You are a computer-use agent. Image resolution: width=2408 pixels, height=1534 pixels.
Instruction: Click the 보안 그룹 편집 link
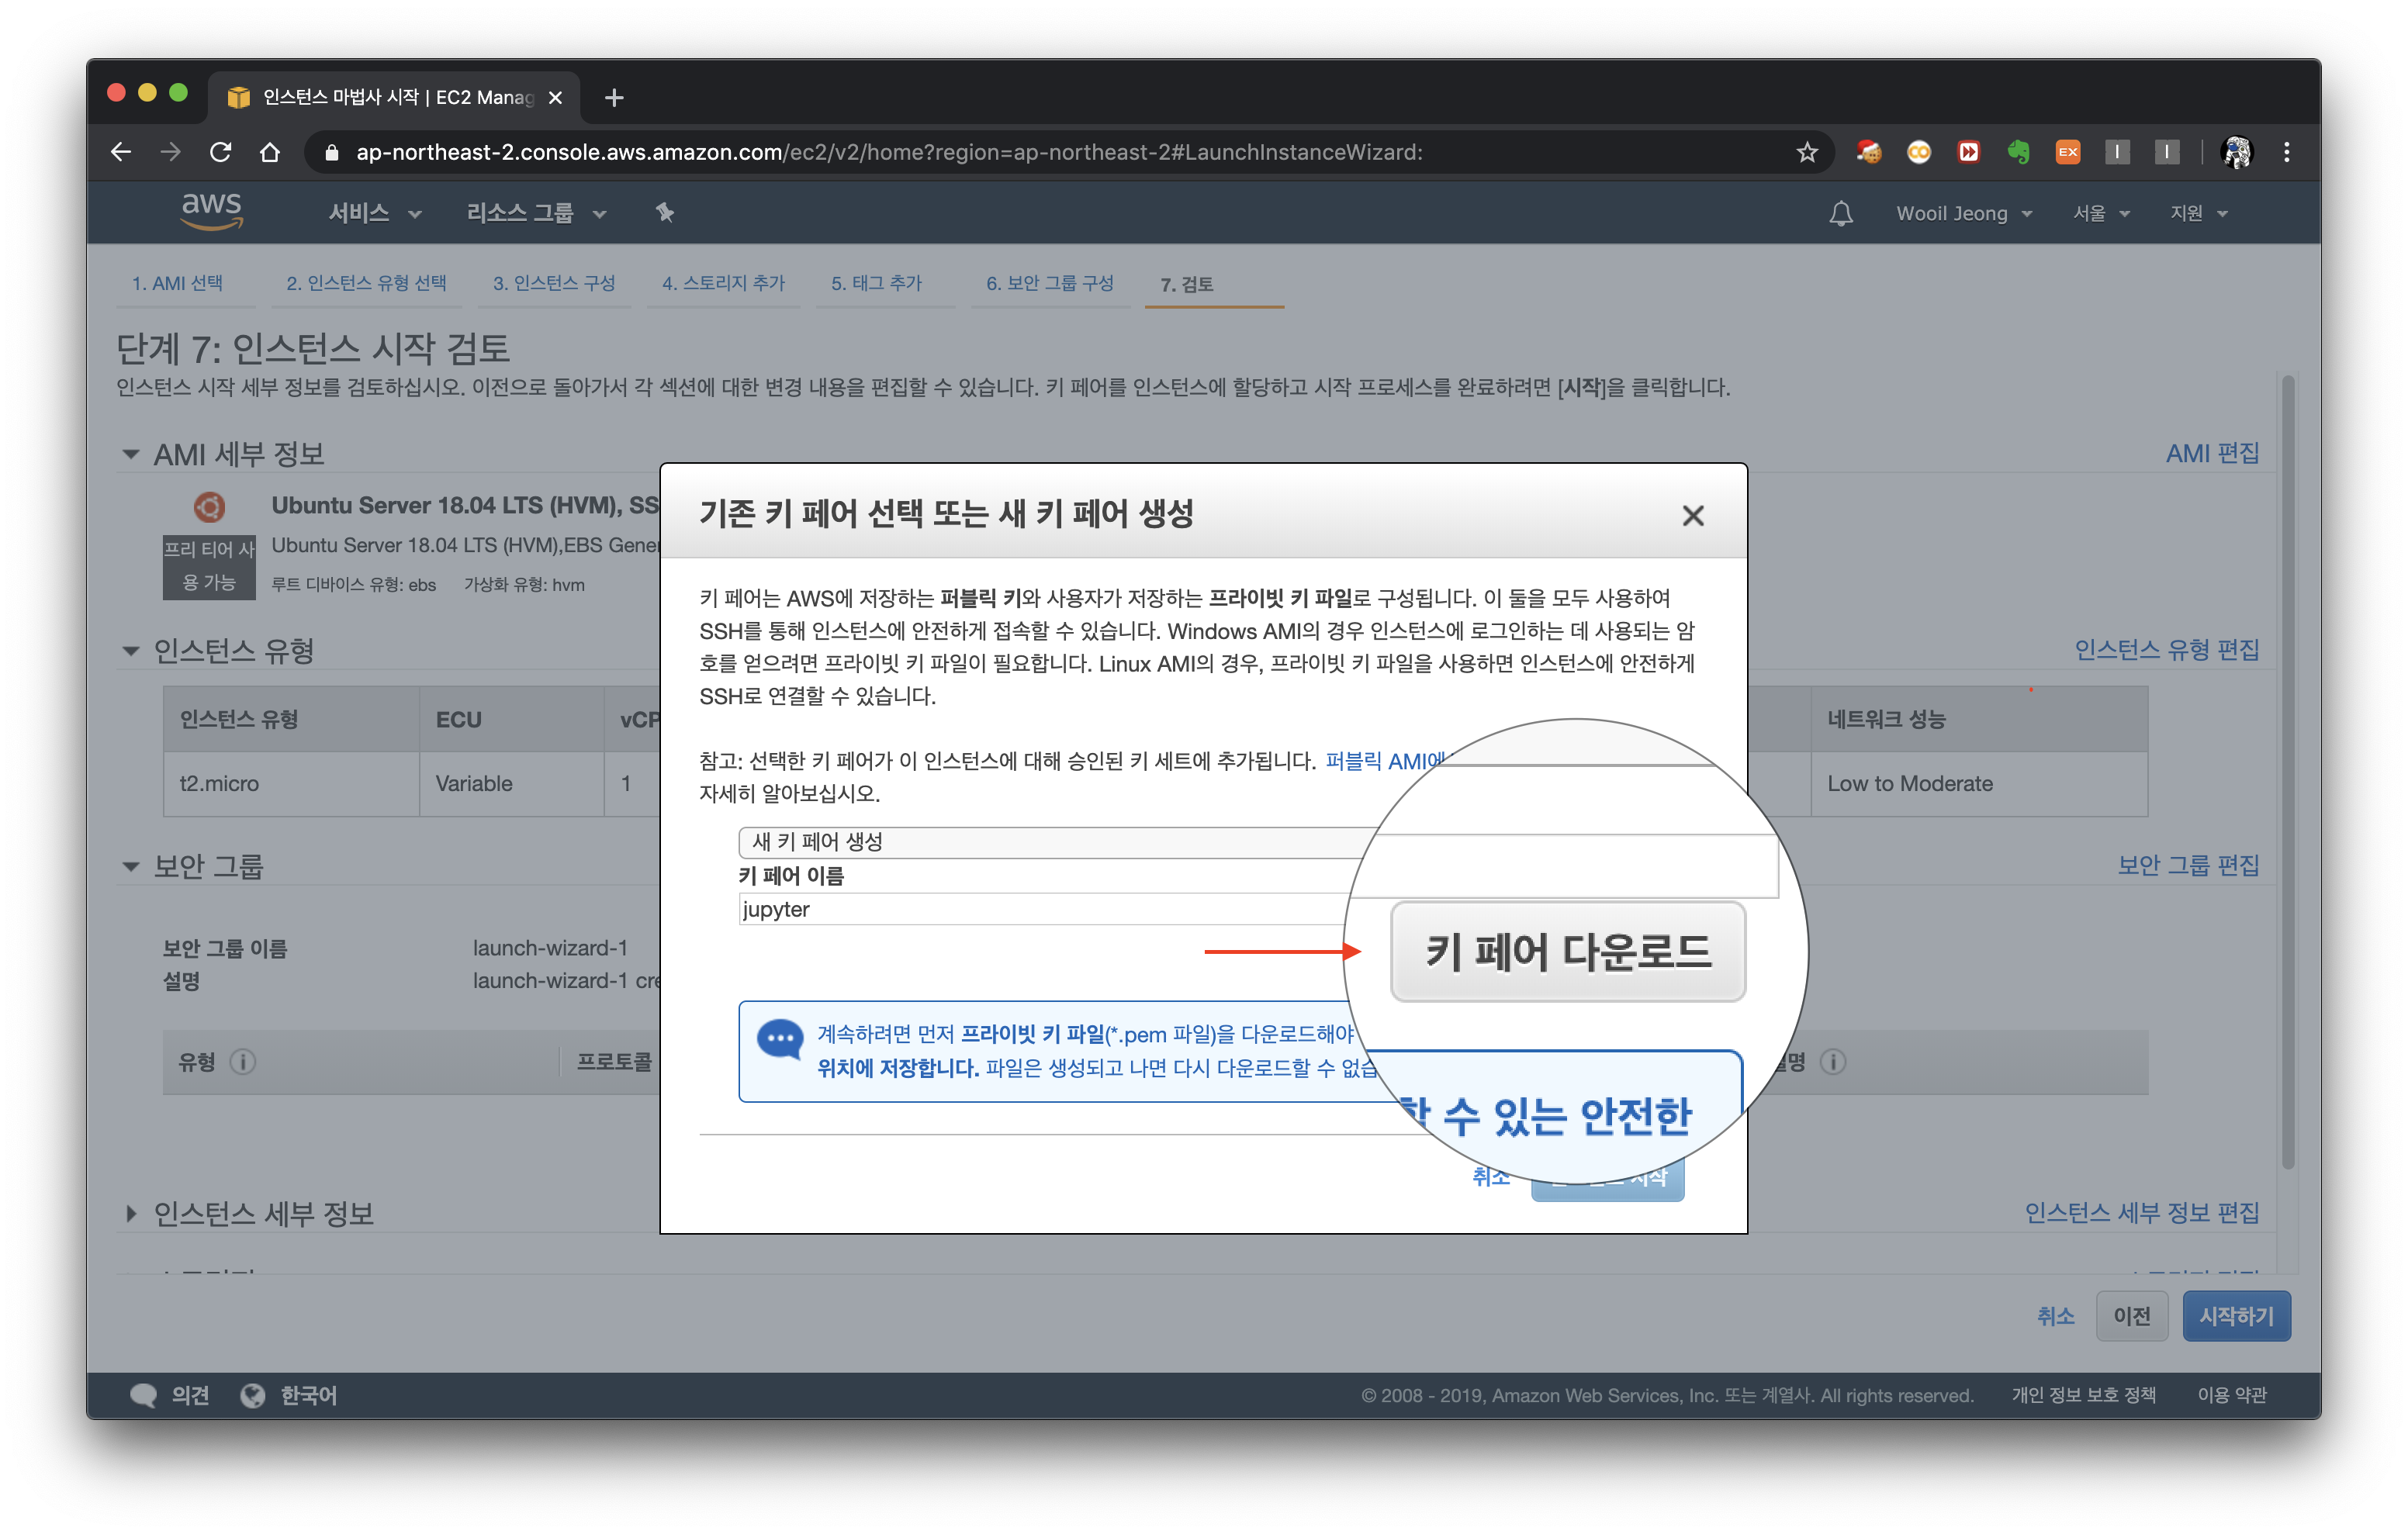(x=2188, y=865)
